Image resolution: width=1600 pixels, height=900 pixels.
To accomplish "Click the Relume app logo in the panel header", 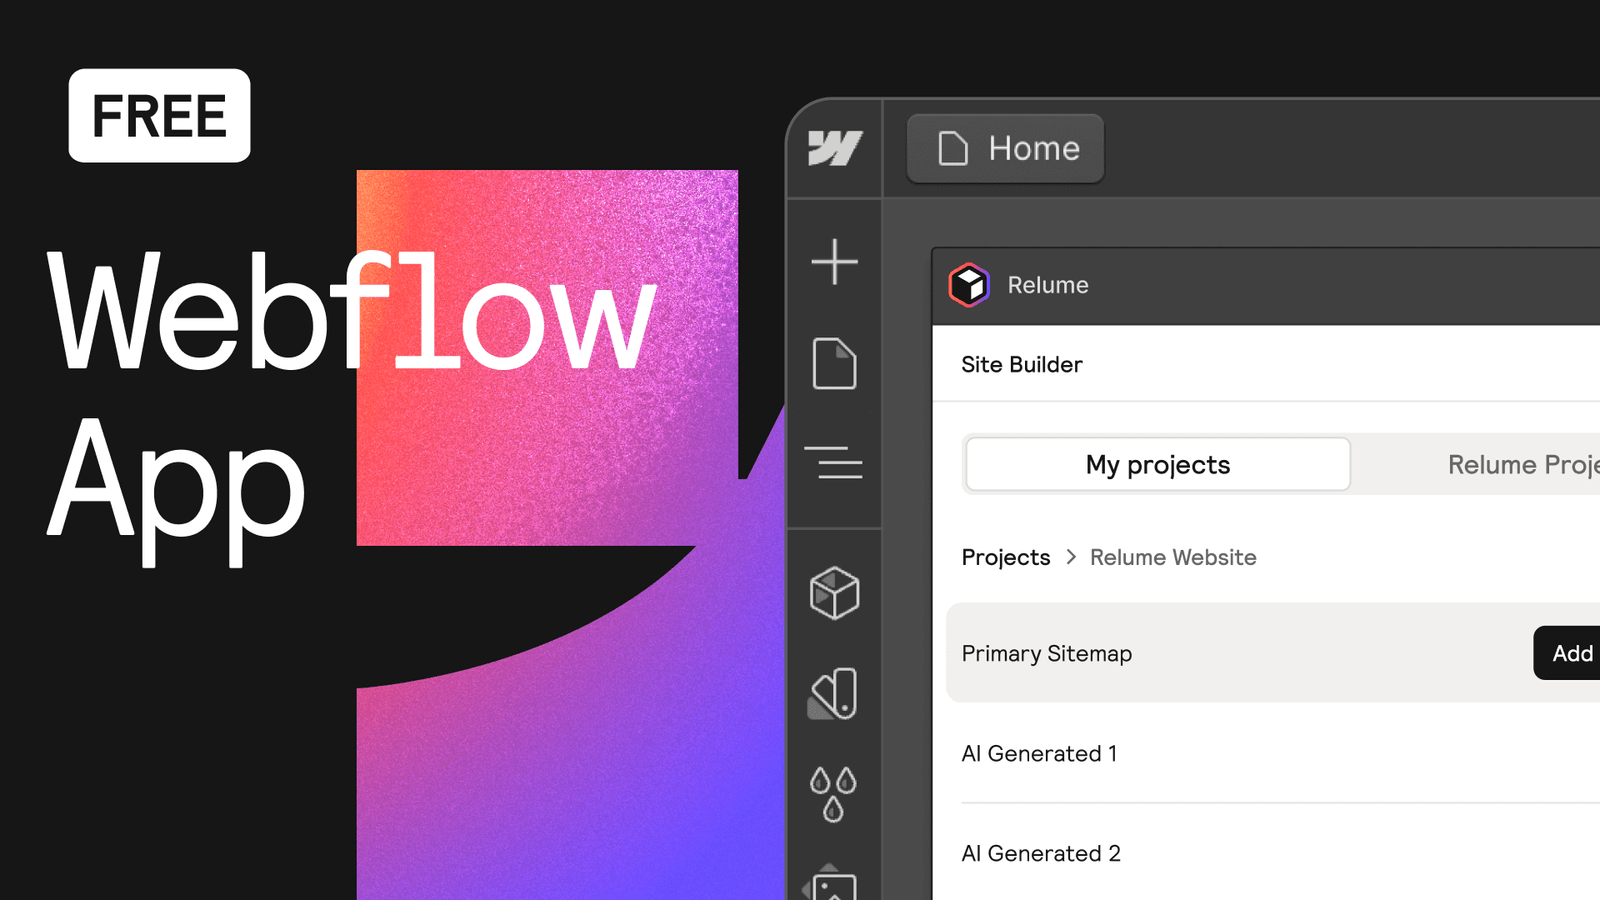I will [968, 285].
